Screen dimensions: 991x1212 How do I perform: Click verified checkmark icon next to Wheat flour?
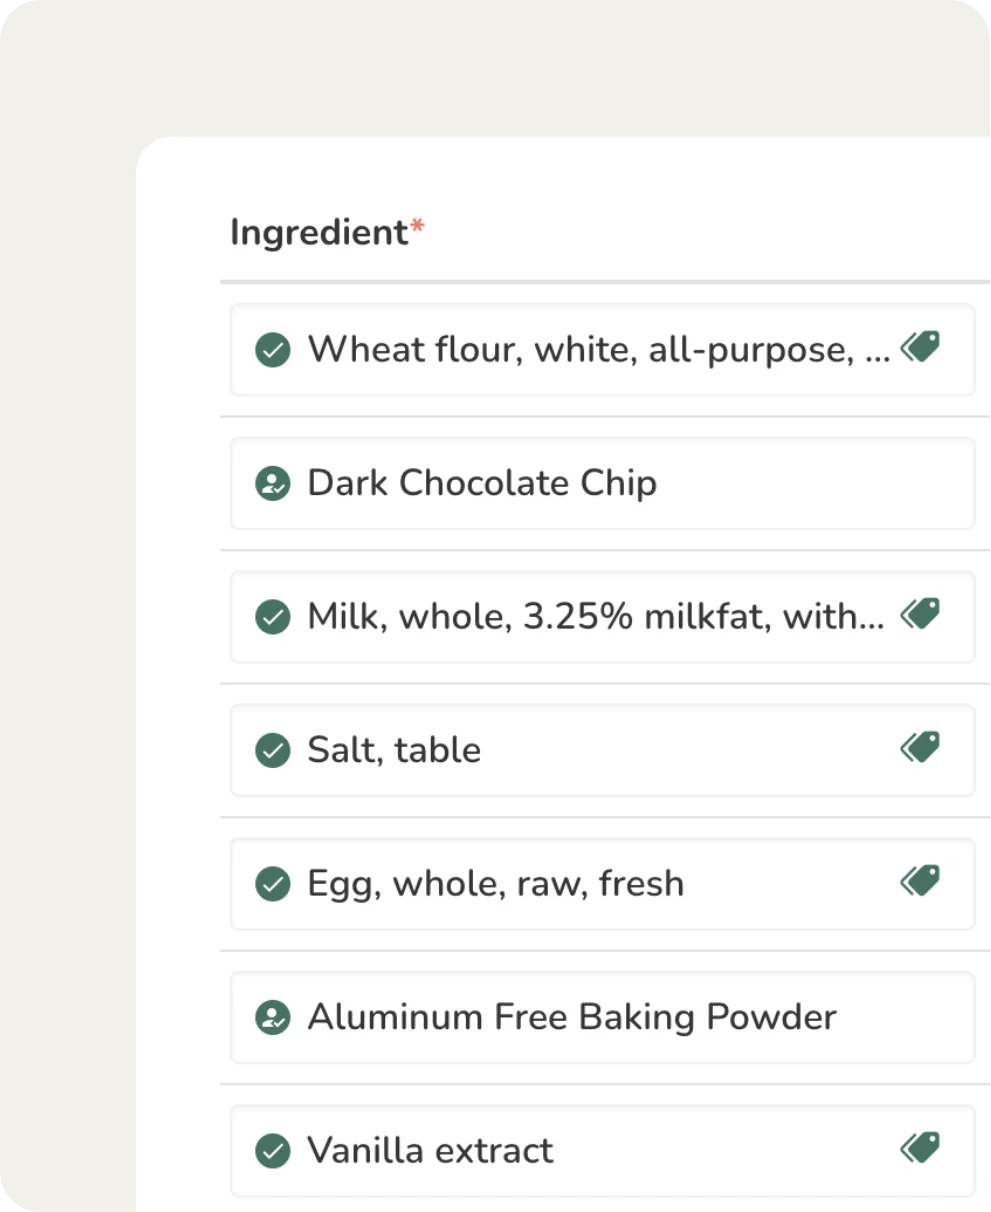pyautogui.click(x=272, y=350)
